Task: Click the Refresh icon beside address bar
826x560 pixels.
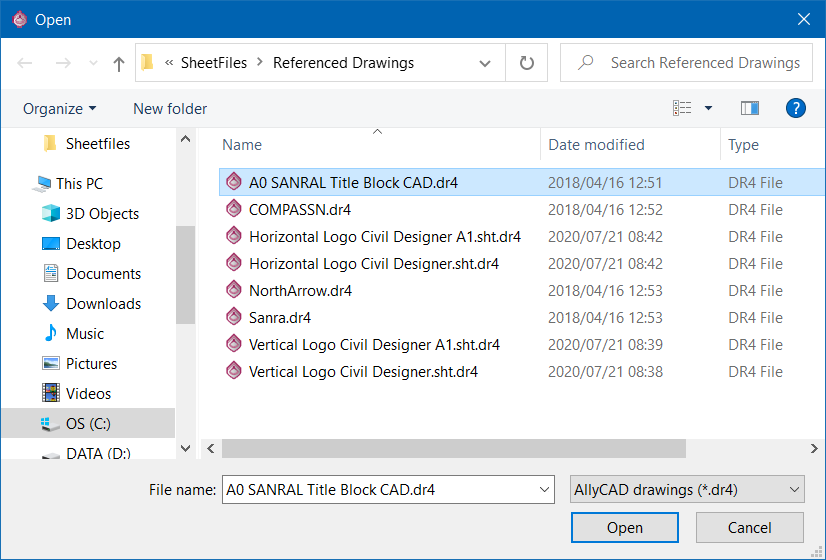Action: pyautogui.click(x=526, y=63)
